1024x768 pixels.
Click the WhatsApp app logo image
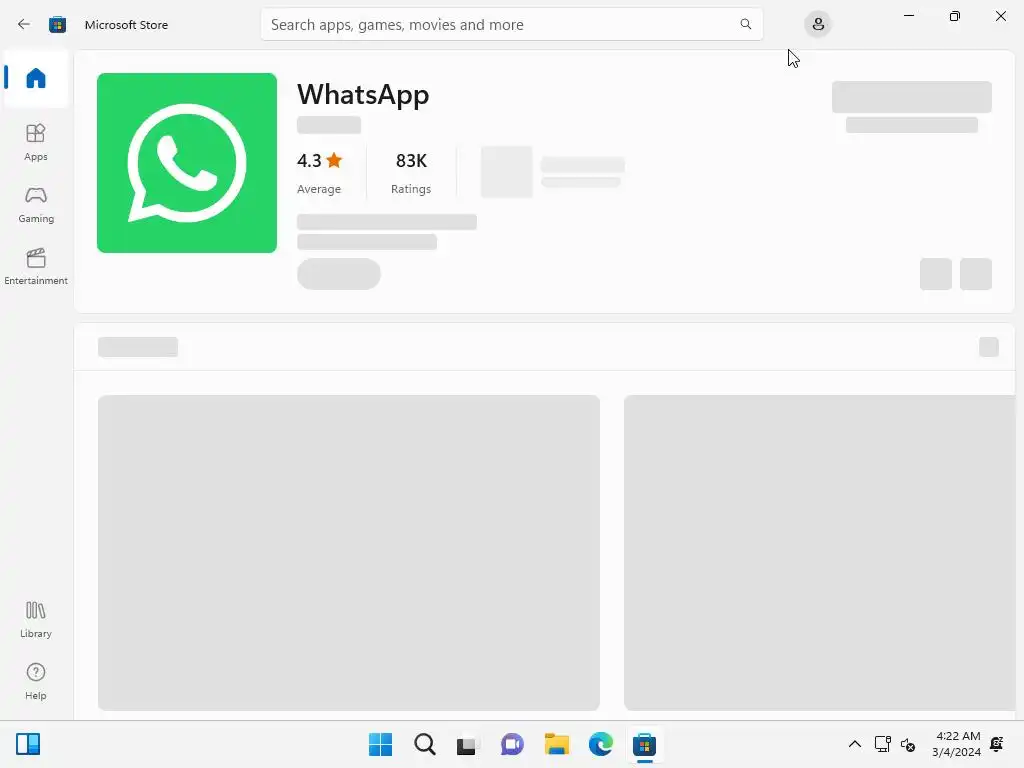click(x=187, y=163)
